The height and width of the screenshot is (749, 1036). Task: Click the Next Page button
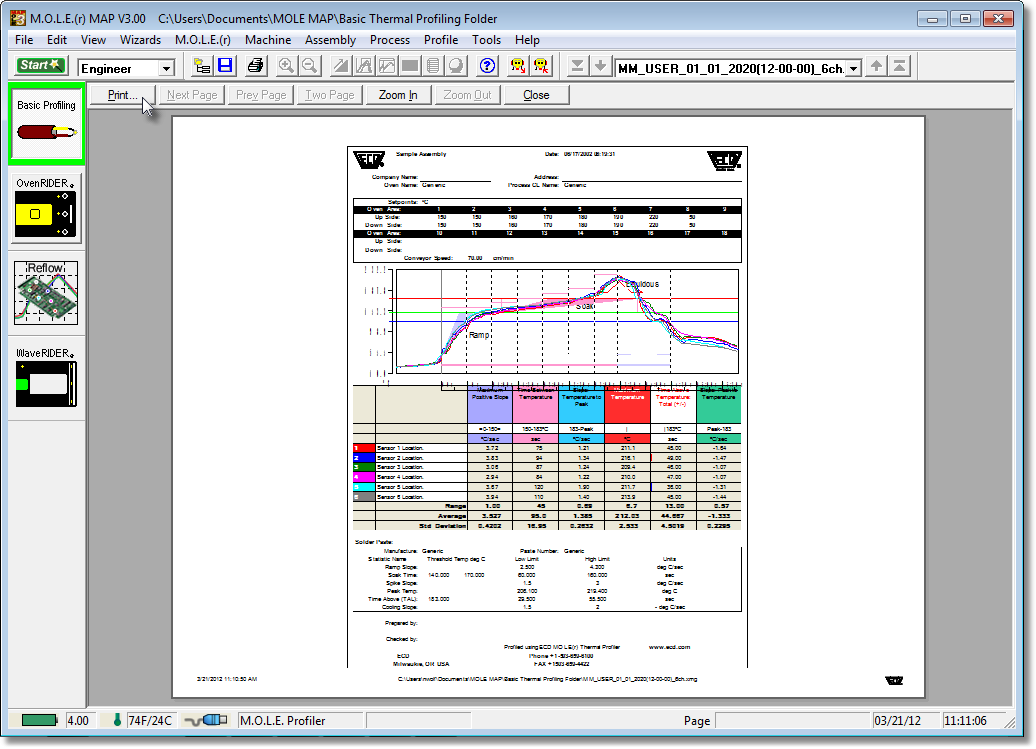point(192,95)
